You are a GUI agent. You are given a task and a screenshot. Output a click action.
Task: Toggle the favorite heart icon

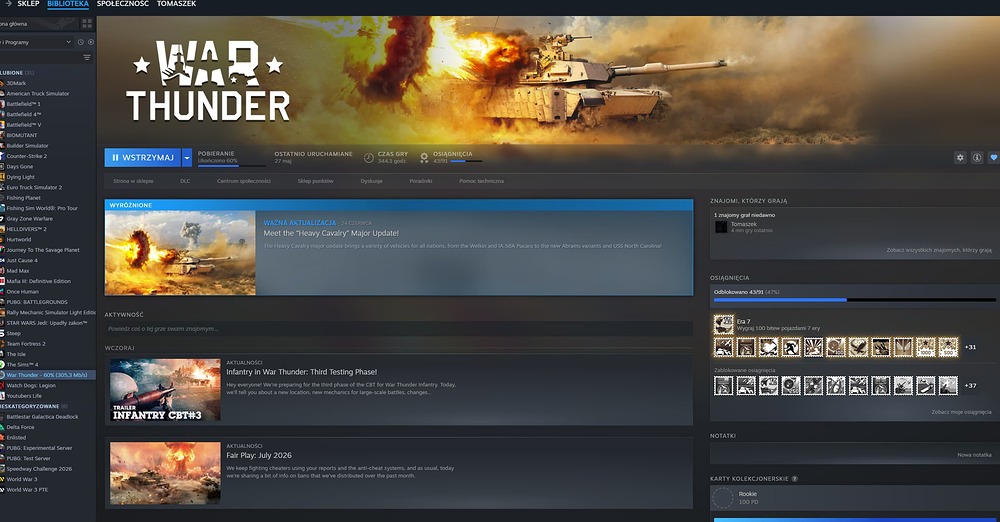994,158
